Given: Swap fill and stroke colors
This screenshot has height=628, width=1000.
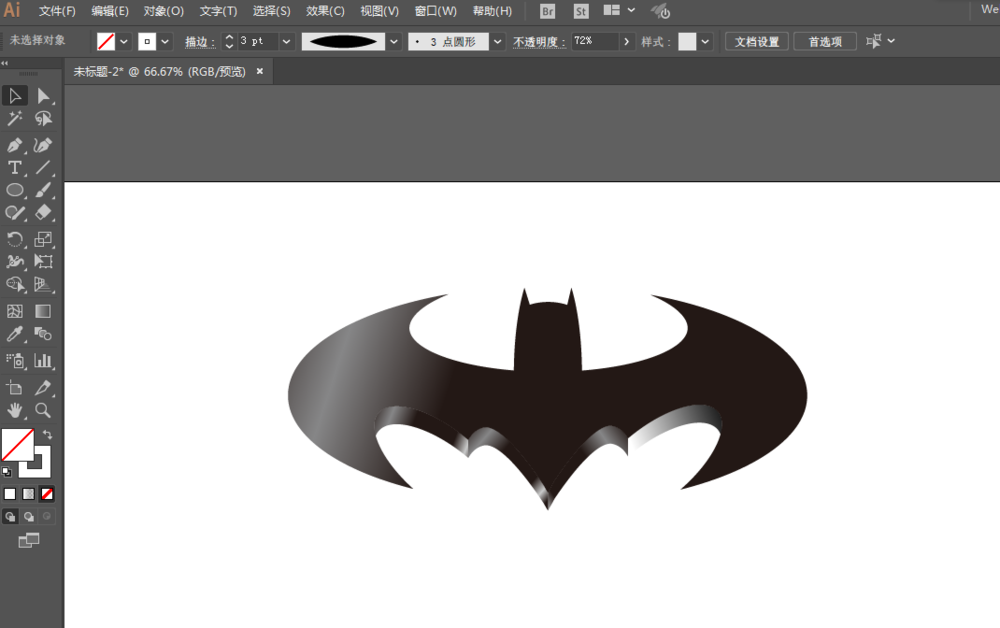Looking at the screenshot, I should pos(48,434).
